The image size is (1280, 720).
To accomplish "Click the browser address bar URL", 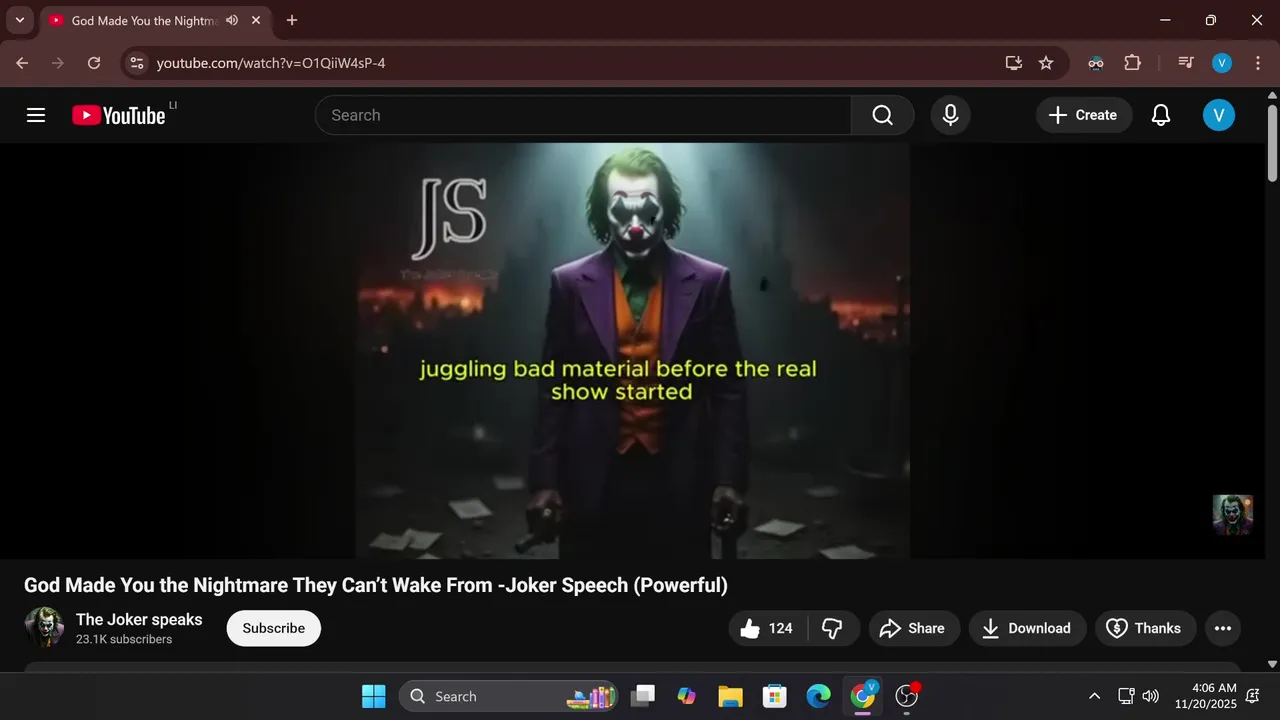I will [x=271, y=63].
